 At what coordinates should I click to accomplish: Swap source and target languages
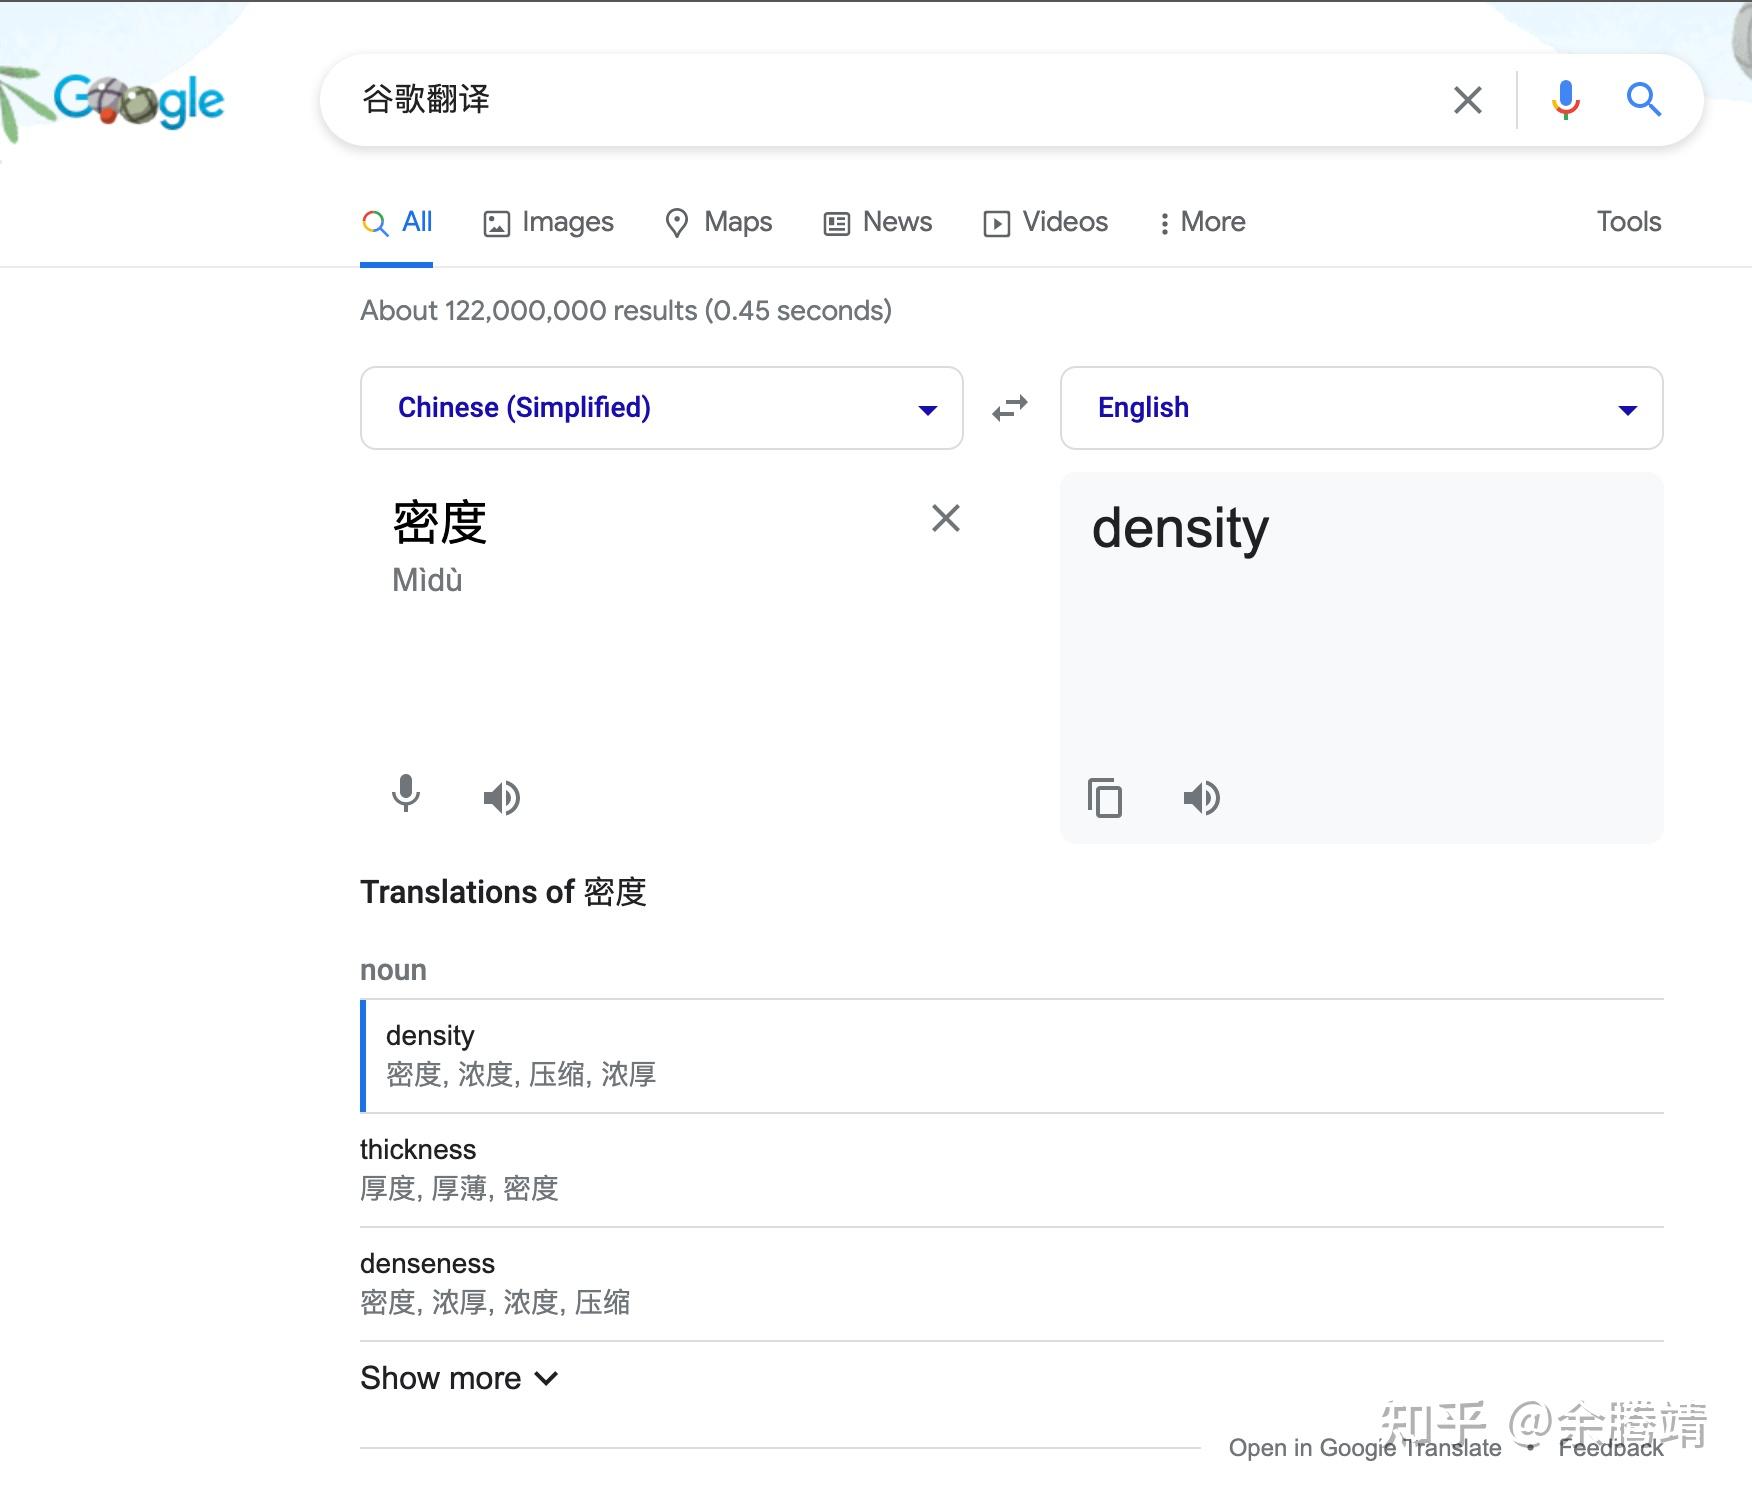click(1010, 408)
